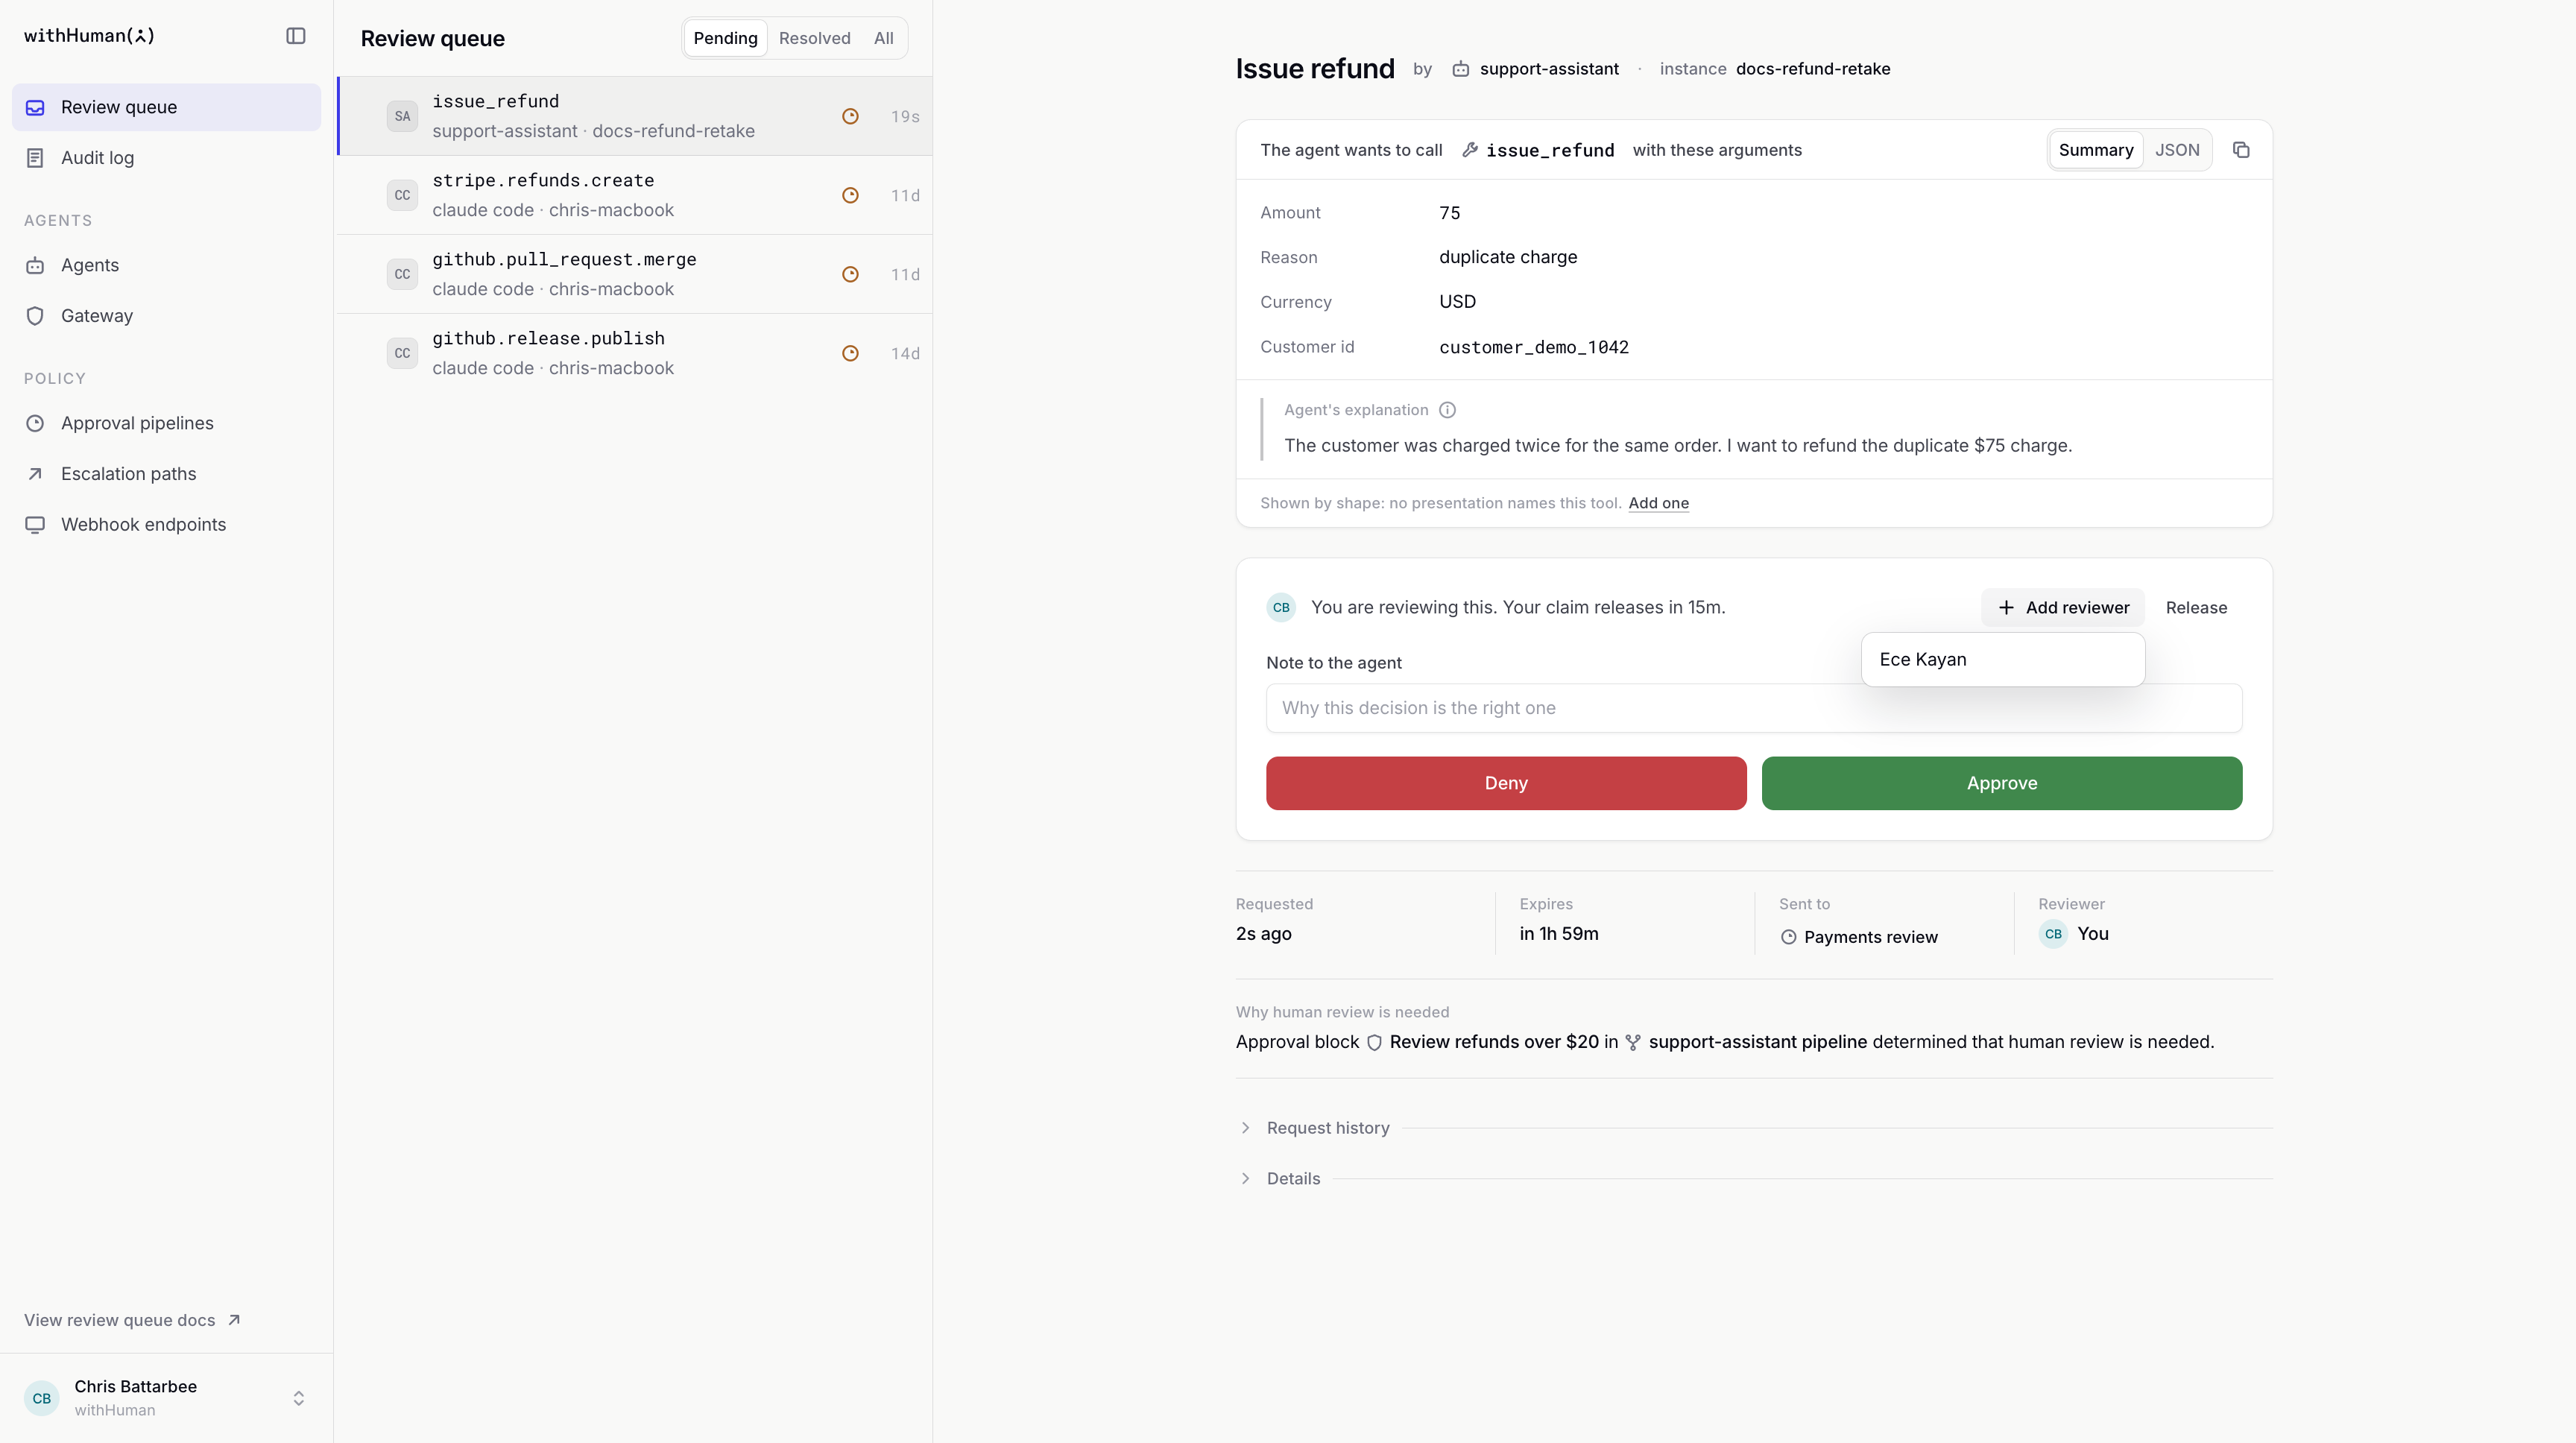Select the stripe.refunds.create queue item
Image resolution: width=2576 pixels, height=1443 pixels.
pyautogui.click(x=634, y=195)
